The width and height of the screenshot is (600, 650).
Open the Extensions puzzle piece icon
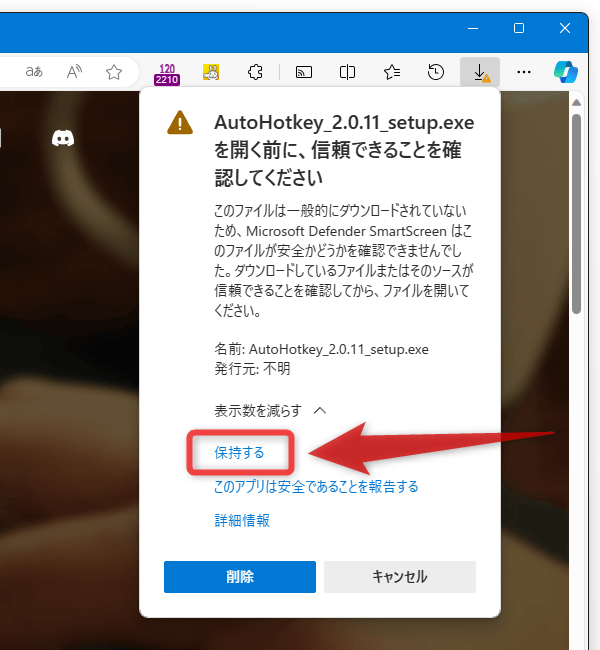coord(255,72)
